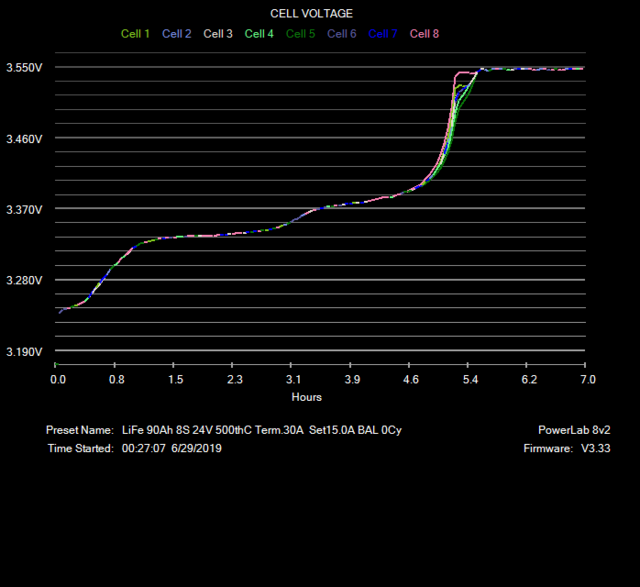
Task: Click the 3.1 hours axis label
Action: (293, 380)
